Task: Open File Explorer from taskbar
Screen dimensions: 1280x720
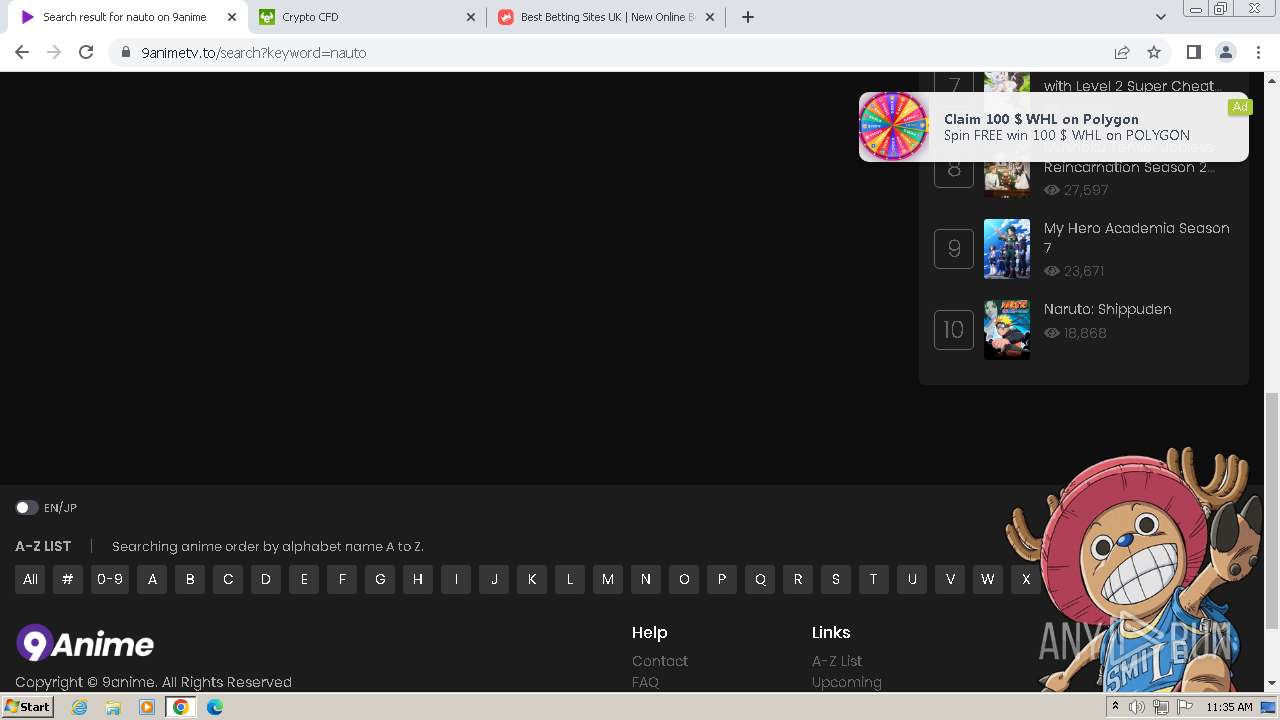Action: click(x=113, y=707)
